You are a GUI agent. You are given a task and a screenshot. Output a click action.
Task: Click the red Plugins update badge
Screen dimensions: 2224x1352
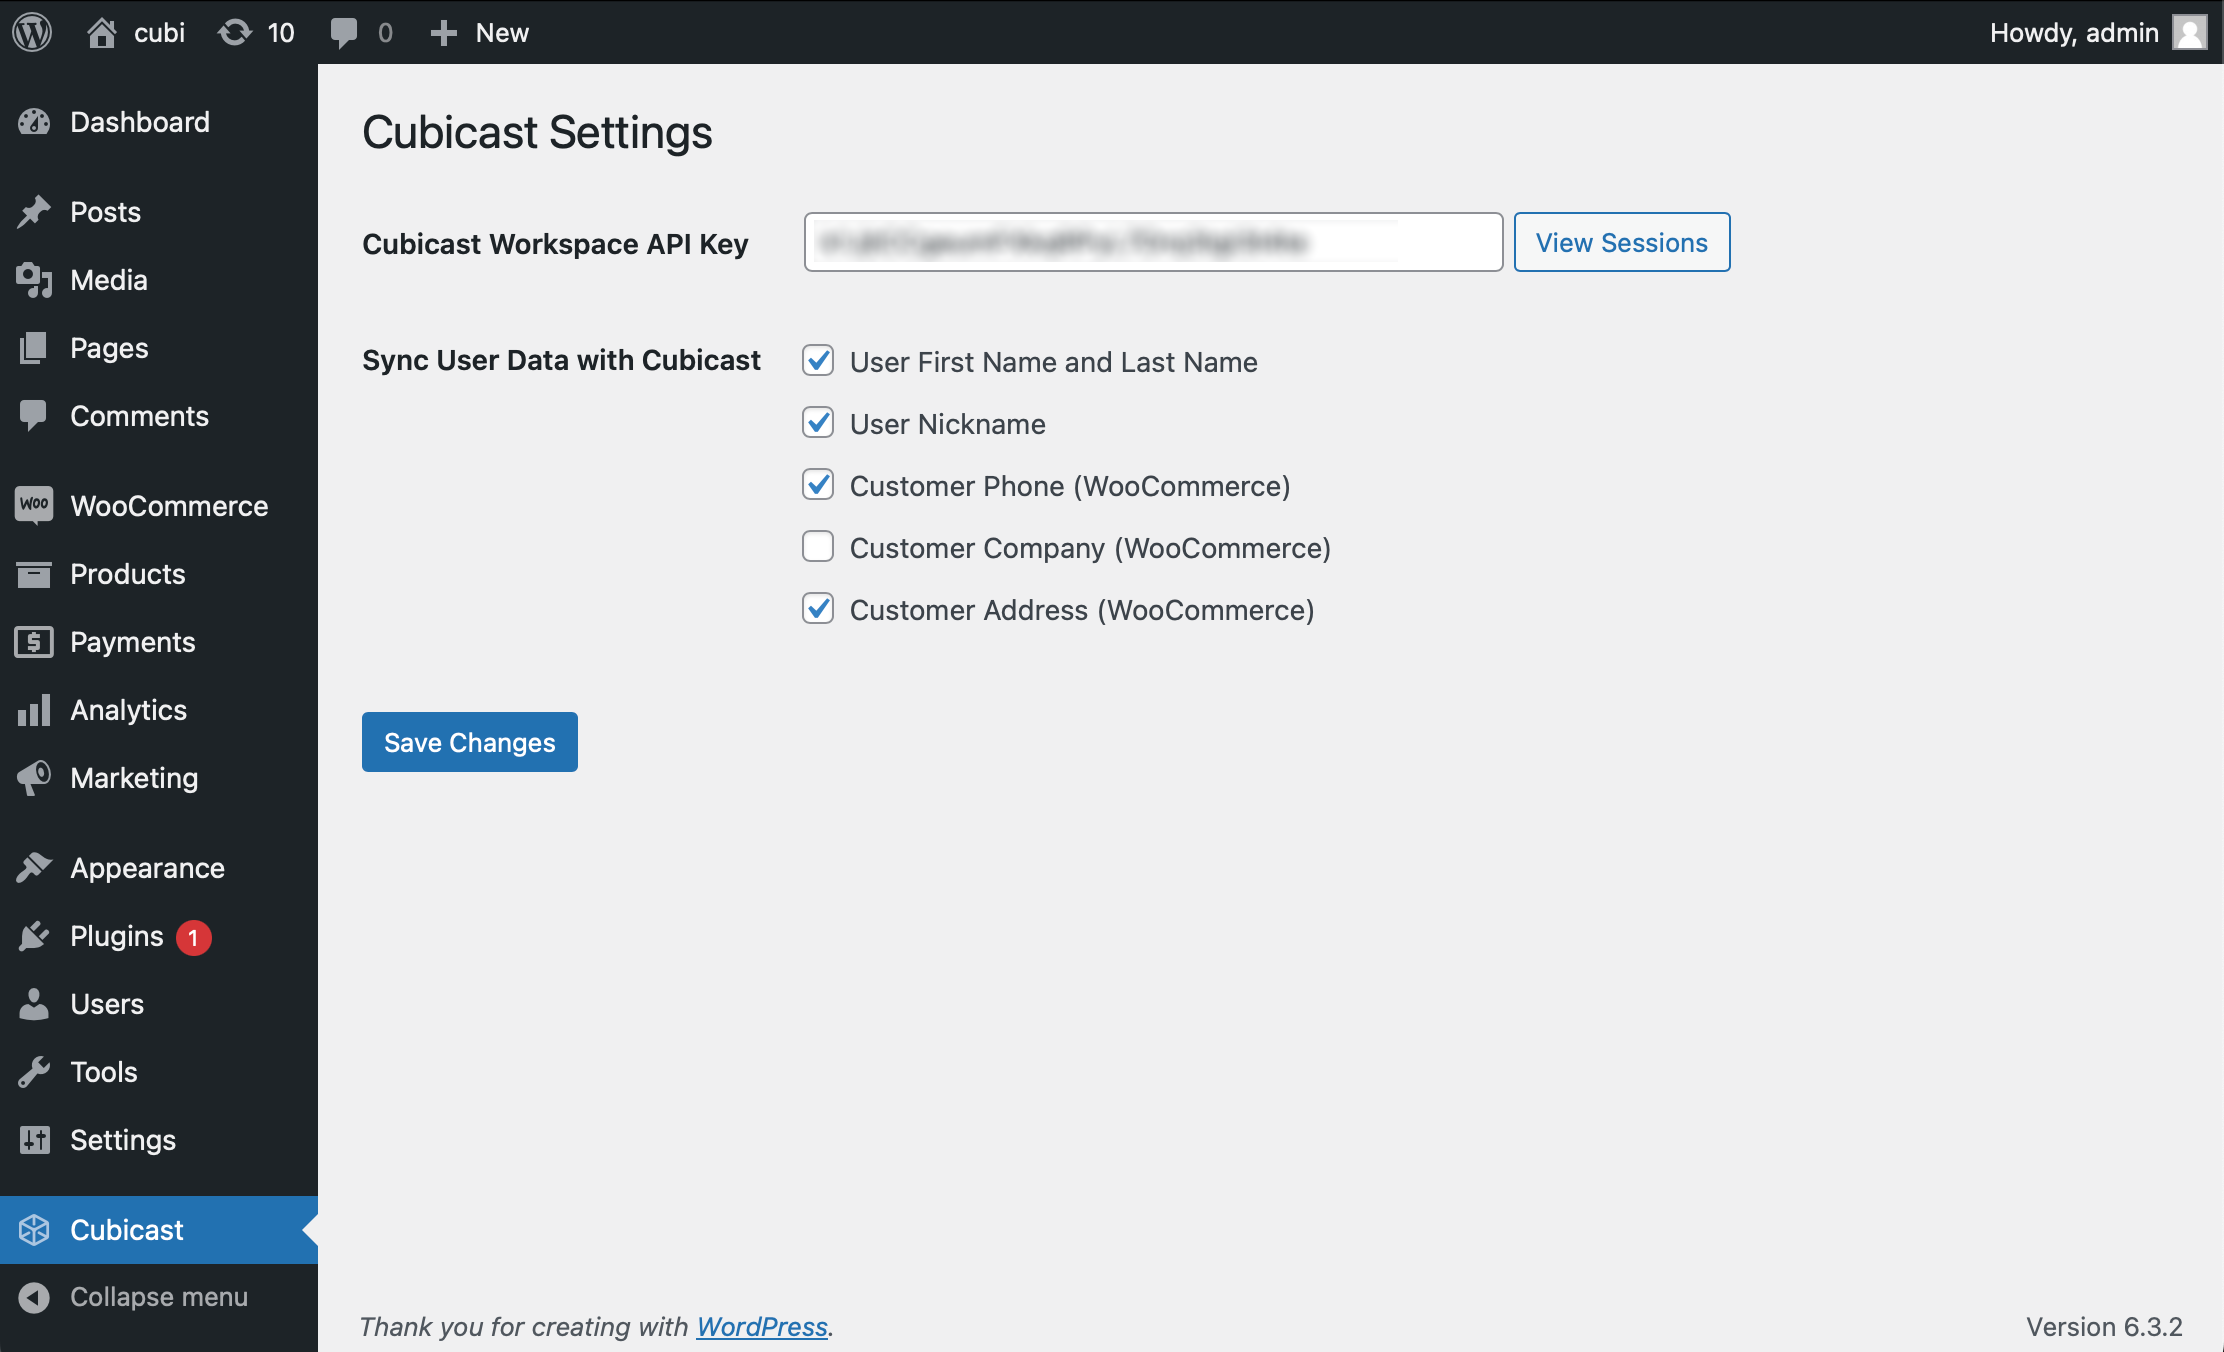coord(194,937)
